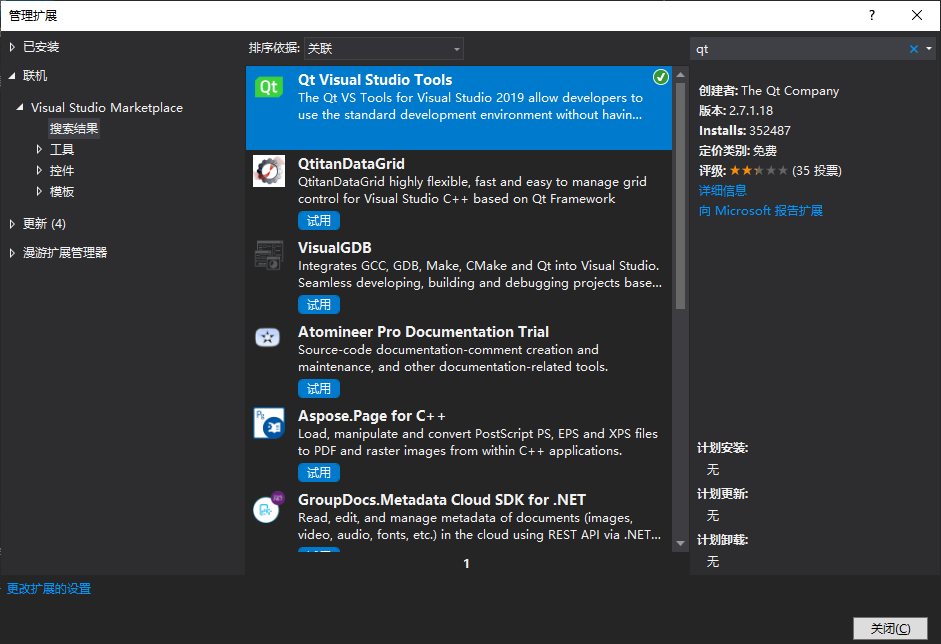The image size is (941, 644).
Task: Expand the 控件 category
Action: pyautogui.click(x=39, y=170)
